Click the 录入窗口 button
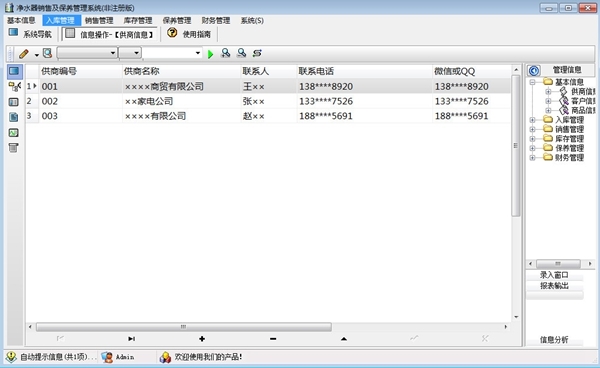This screenshot has height=368, width=600. tap(554, 275)
